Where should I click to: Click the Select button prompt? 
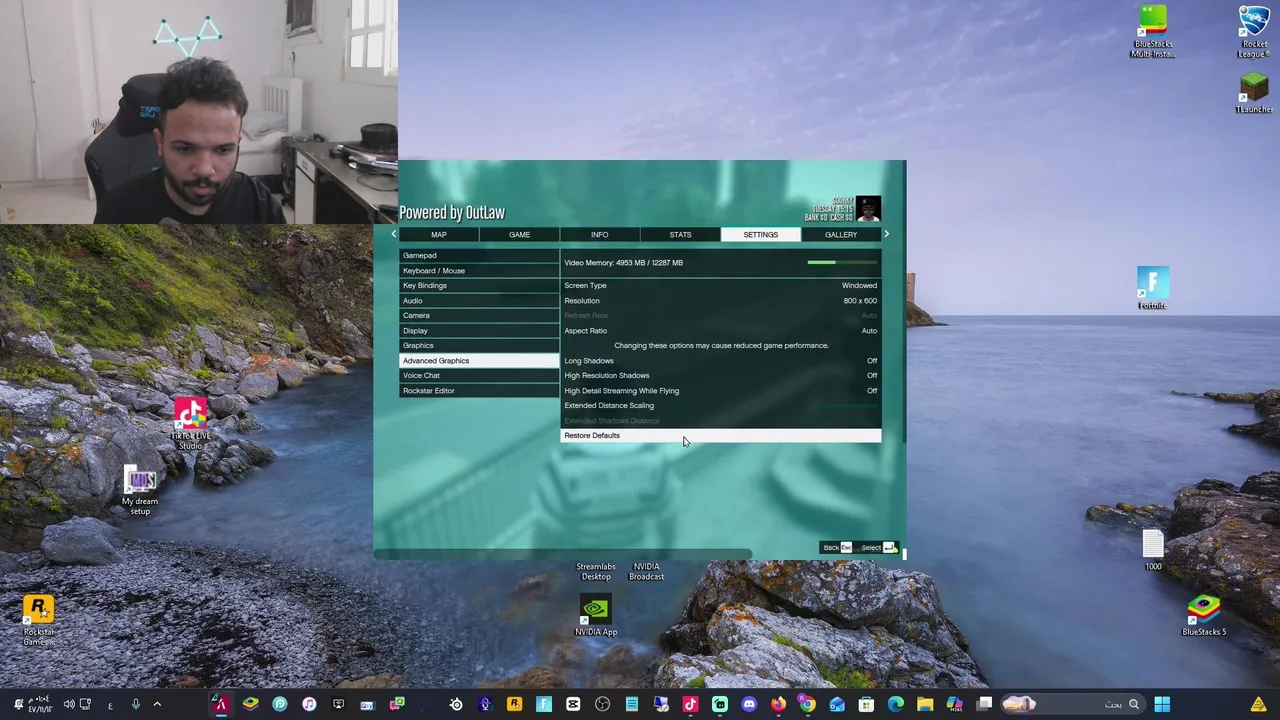[878, 548]
